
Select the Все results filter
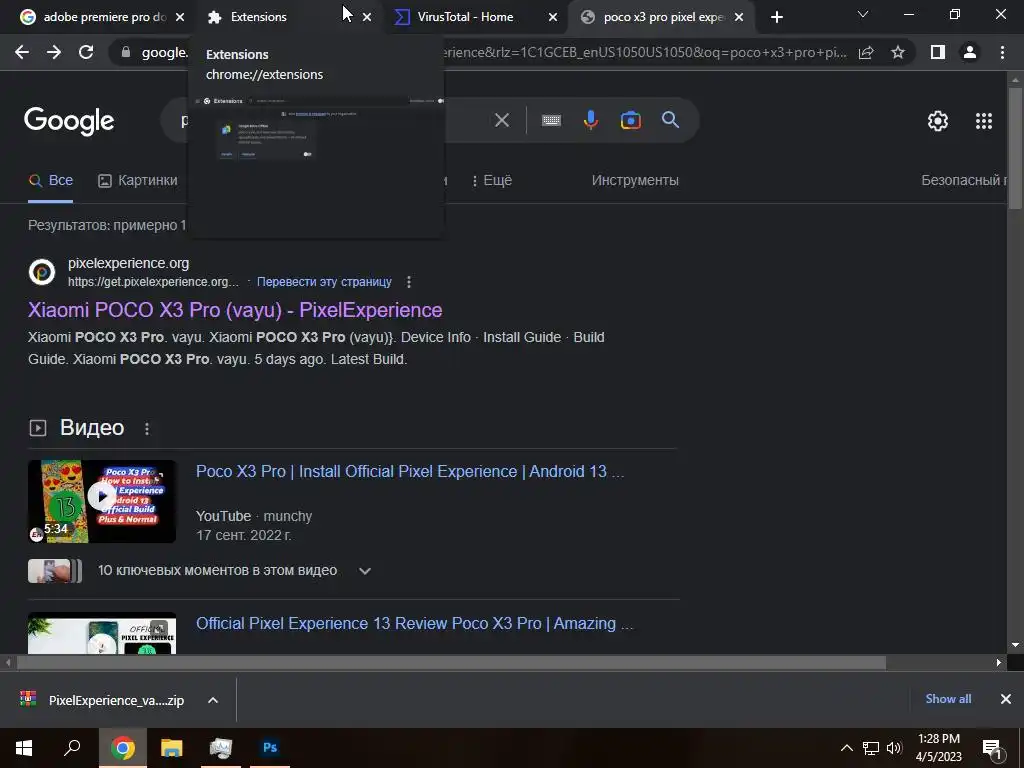click(50, 180)
